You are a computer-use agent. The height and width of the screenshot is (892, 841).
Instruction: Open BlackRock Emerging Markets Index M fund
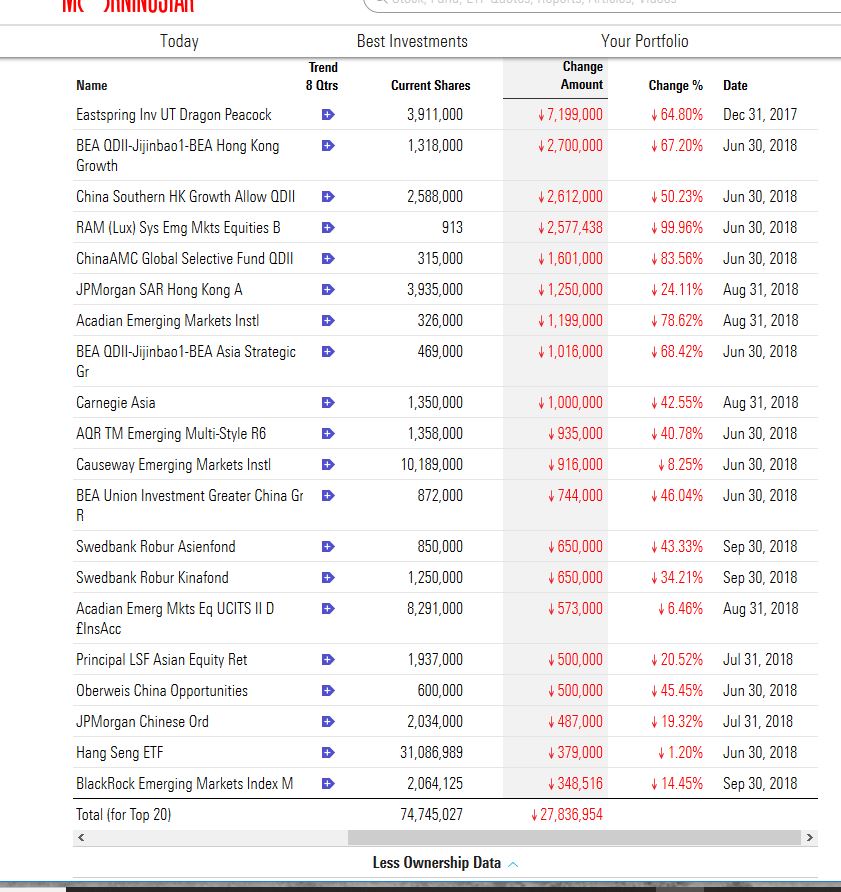point(184,784)
